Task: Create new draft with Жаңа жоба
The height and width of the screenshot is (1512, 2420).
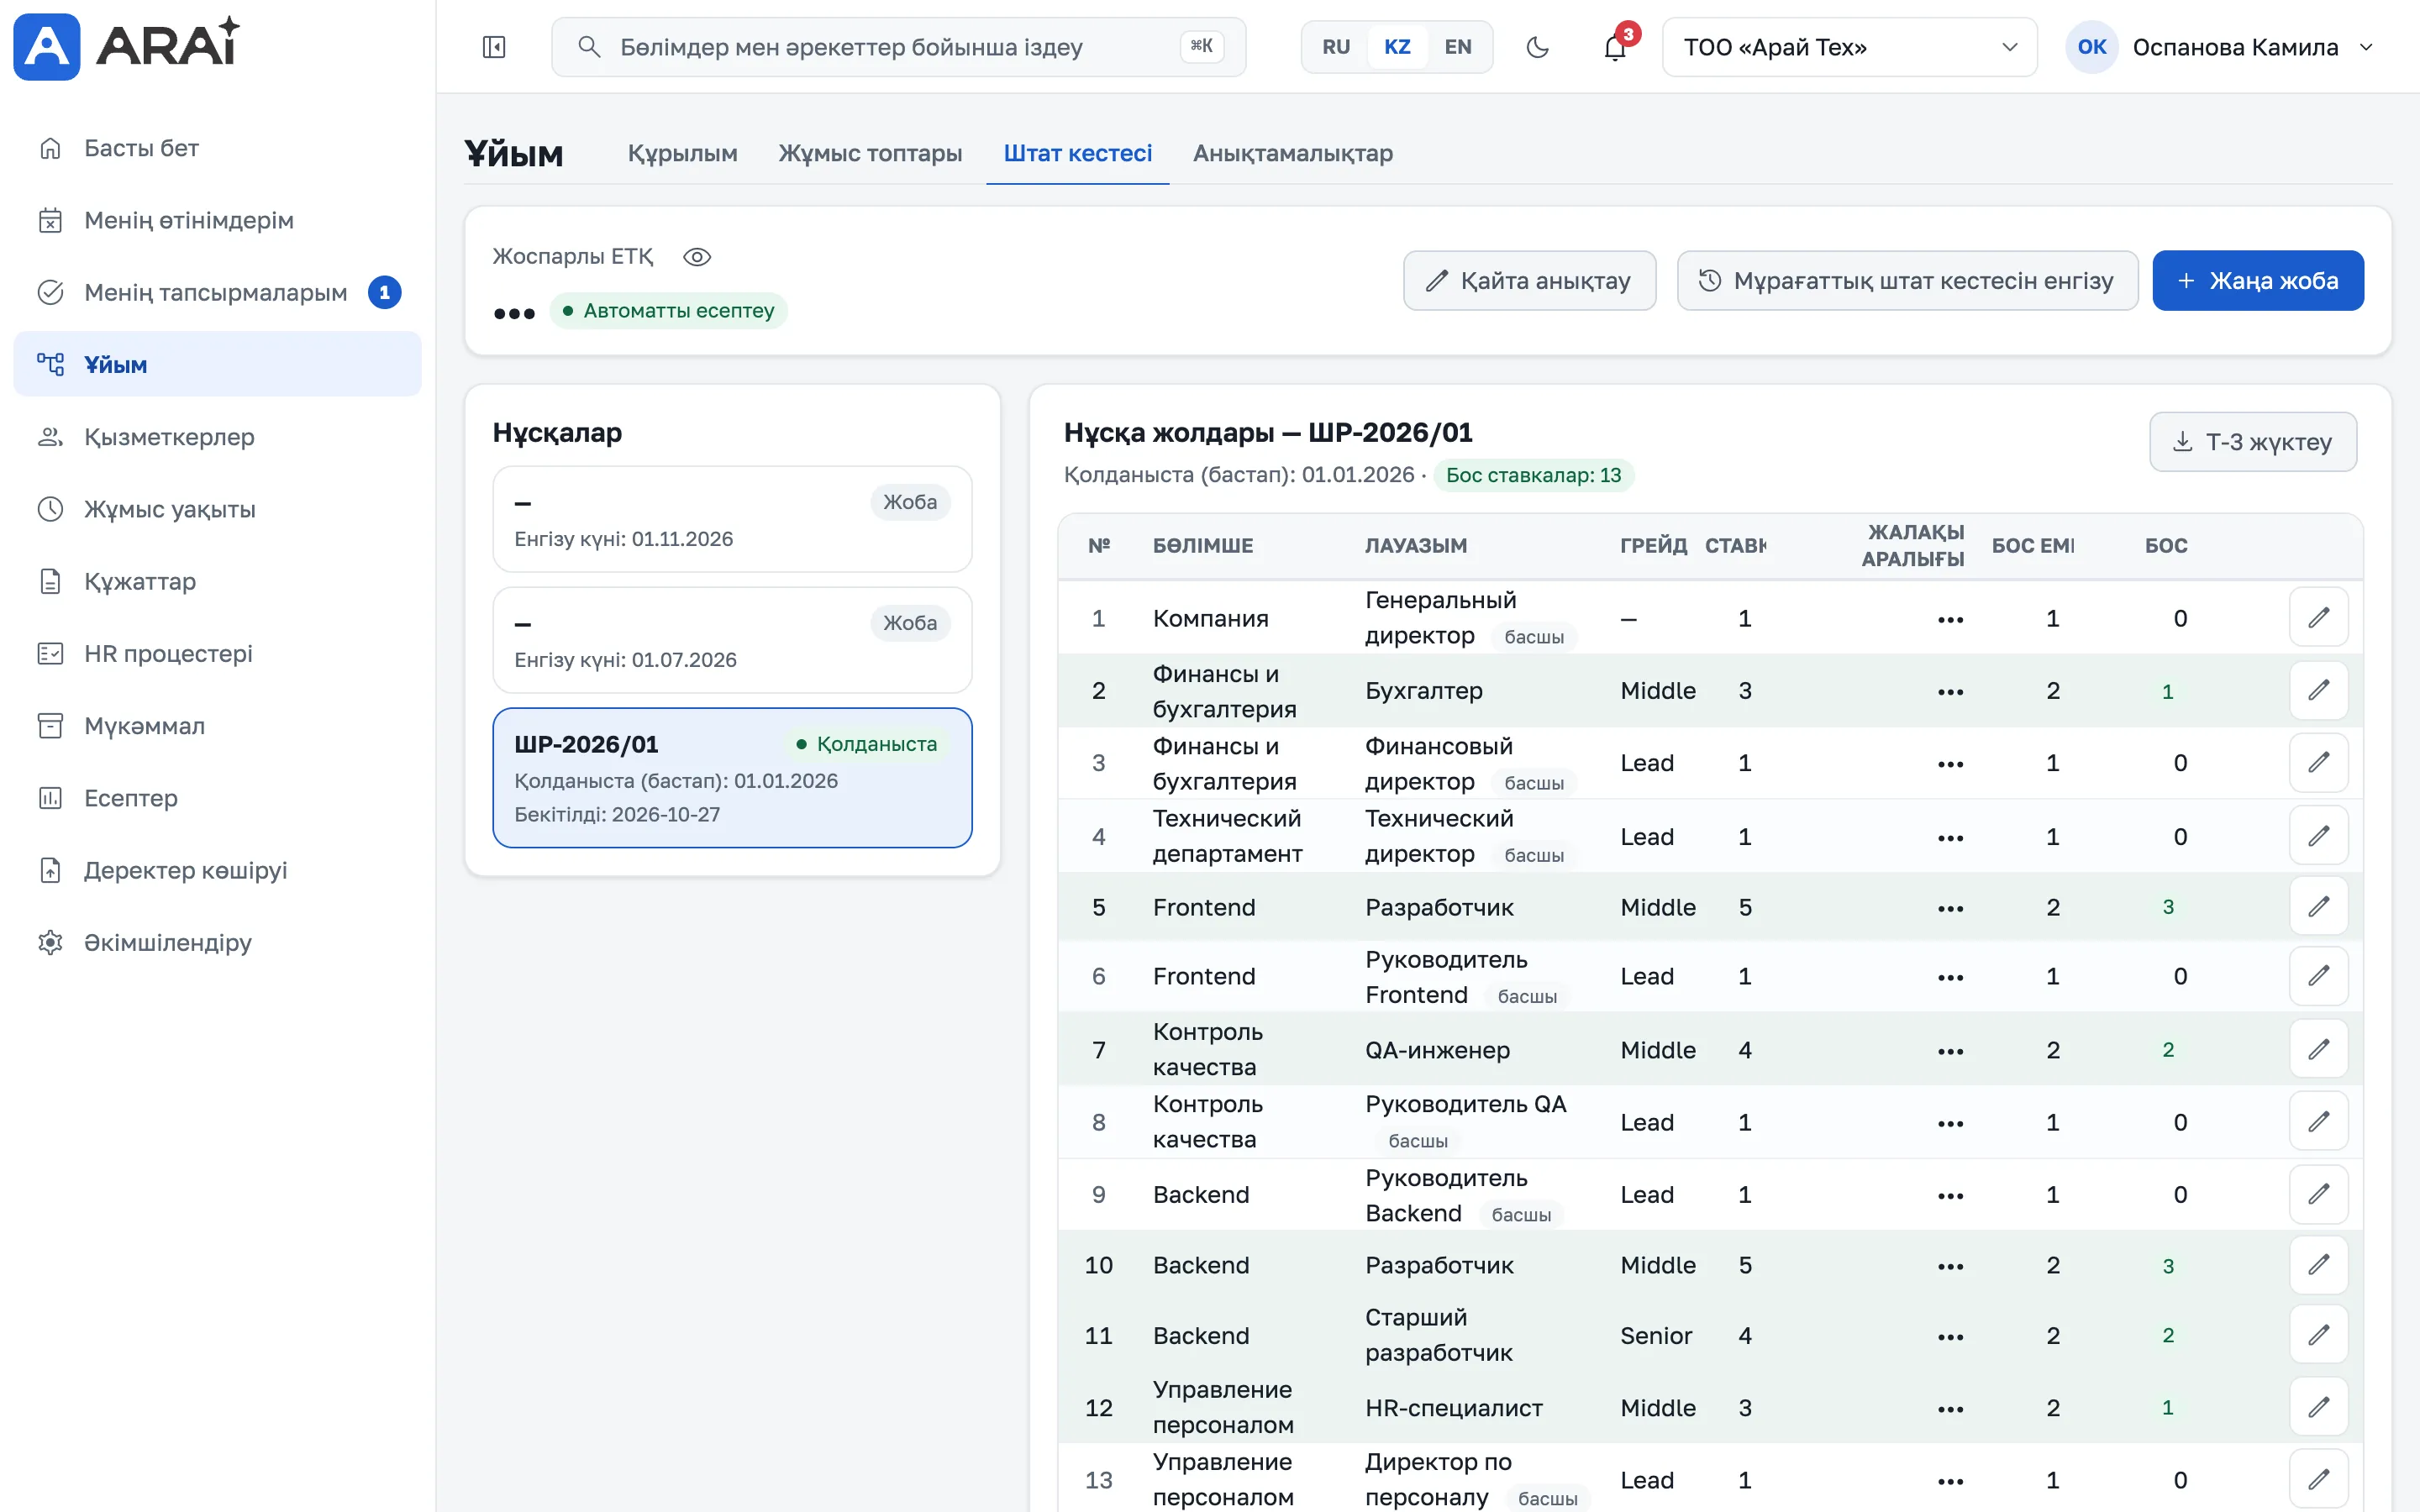Action: pos(2258,281)
